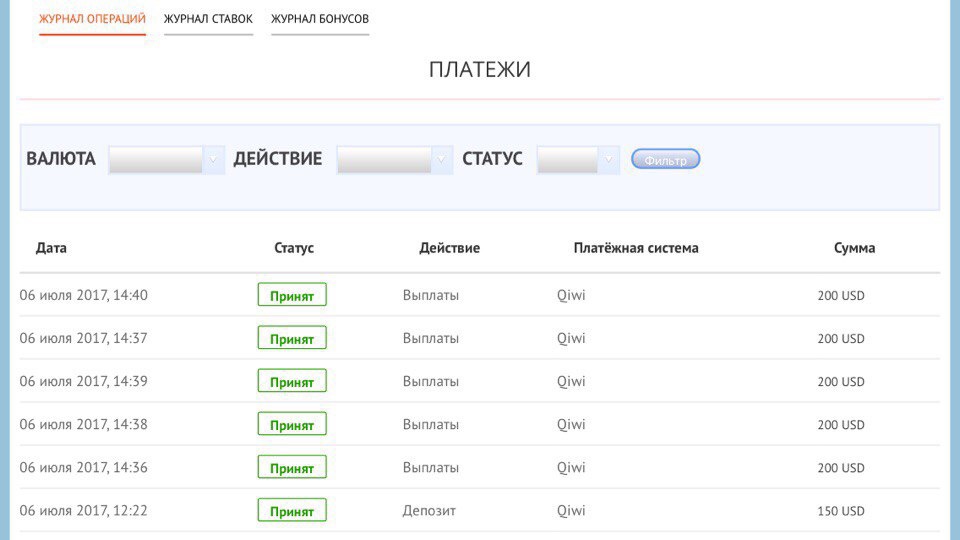
Task: Click the Платёжная система column header
Action: (636, 248)
